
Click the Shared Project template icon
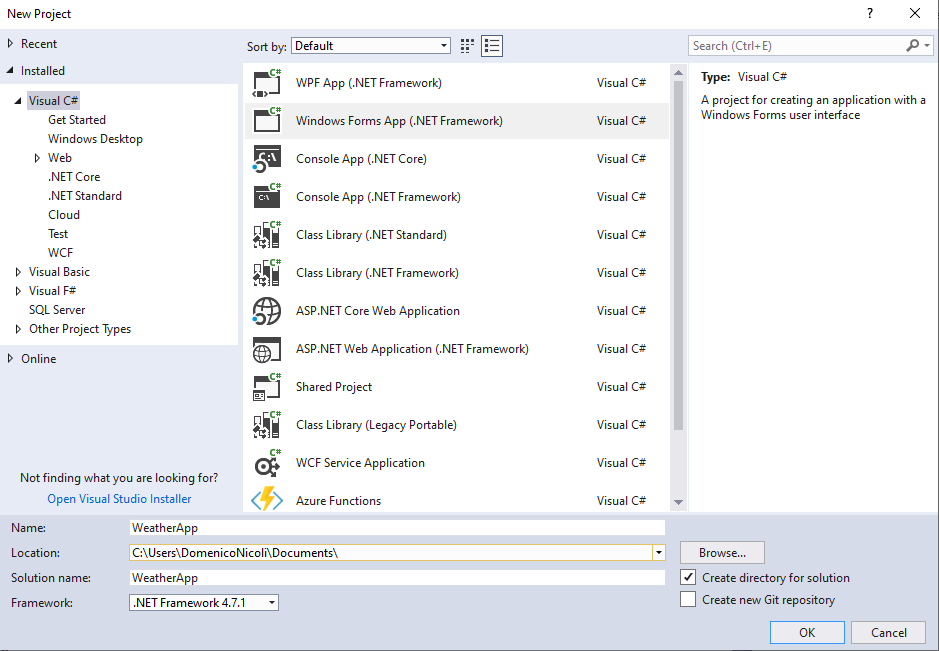(267, 387)
